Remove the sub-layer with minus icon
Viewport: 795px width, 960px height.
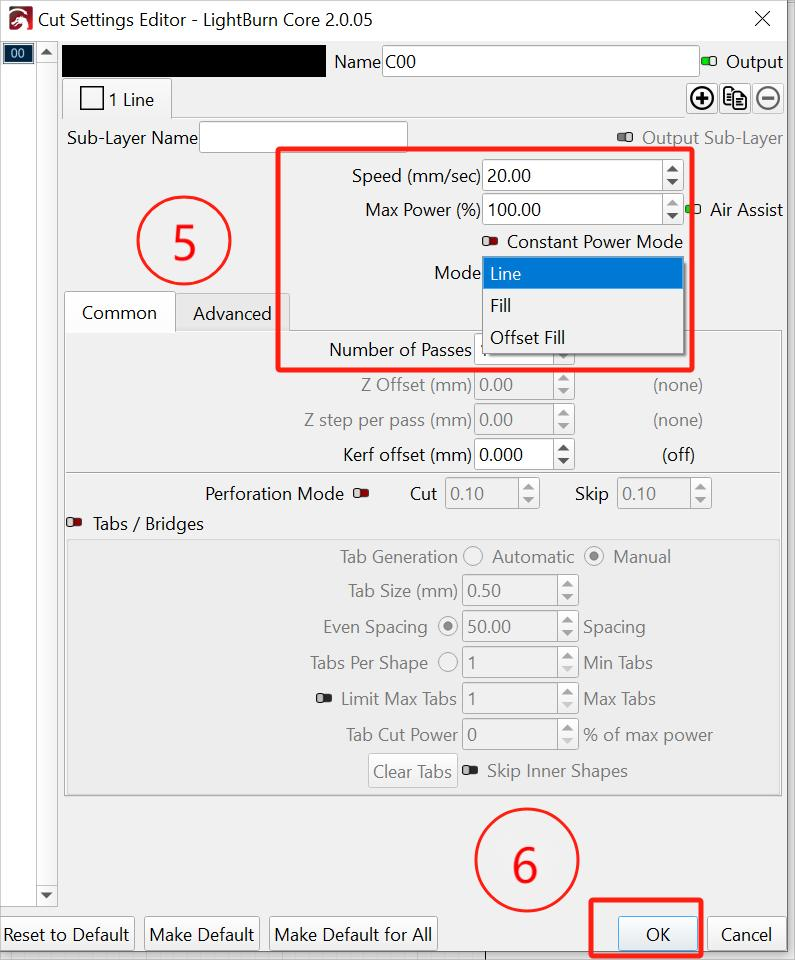tap(767, 98)
